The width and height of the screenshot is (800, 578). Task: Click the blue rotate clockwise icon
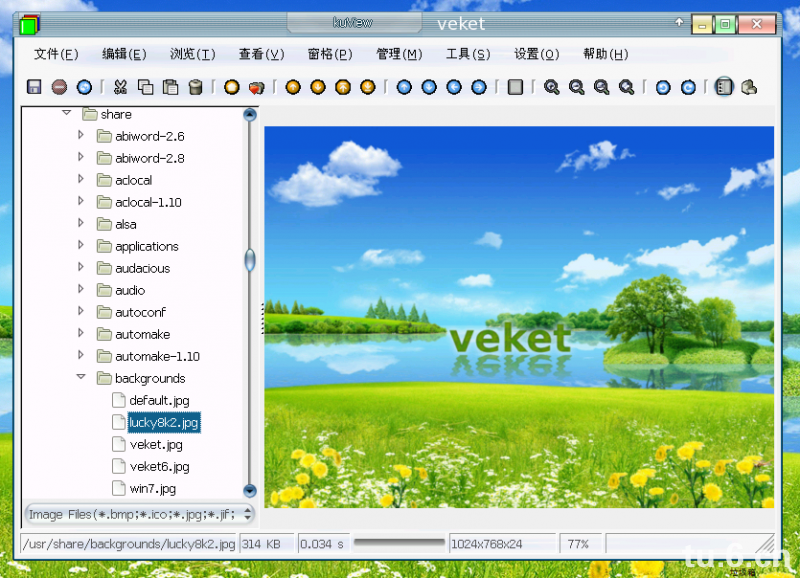(688, 88)
